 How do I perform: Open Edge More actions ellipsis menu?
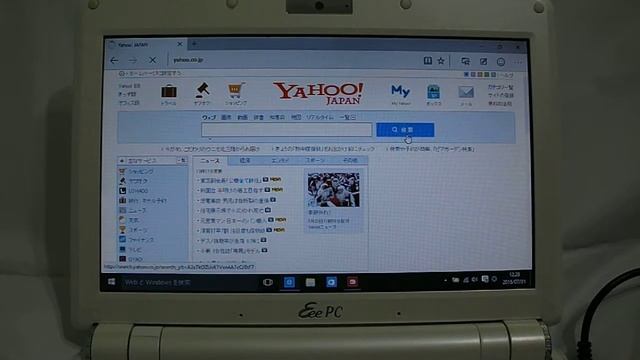pyautogui.click(x=518, y=62)
